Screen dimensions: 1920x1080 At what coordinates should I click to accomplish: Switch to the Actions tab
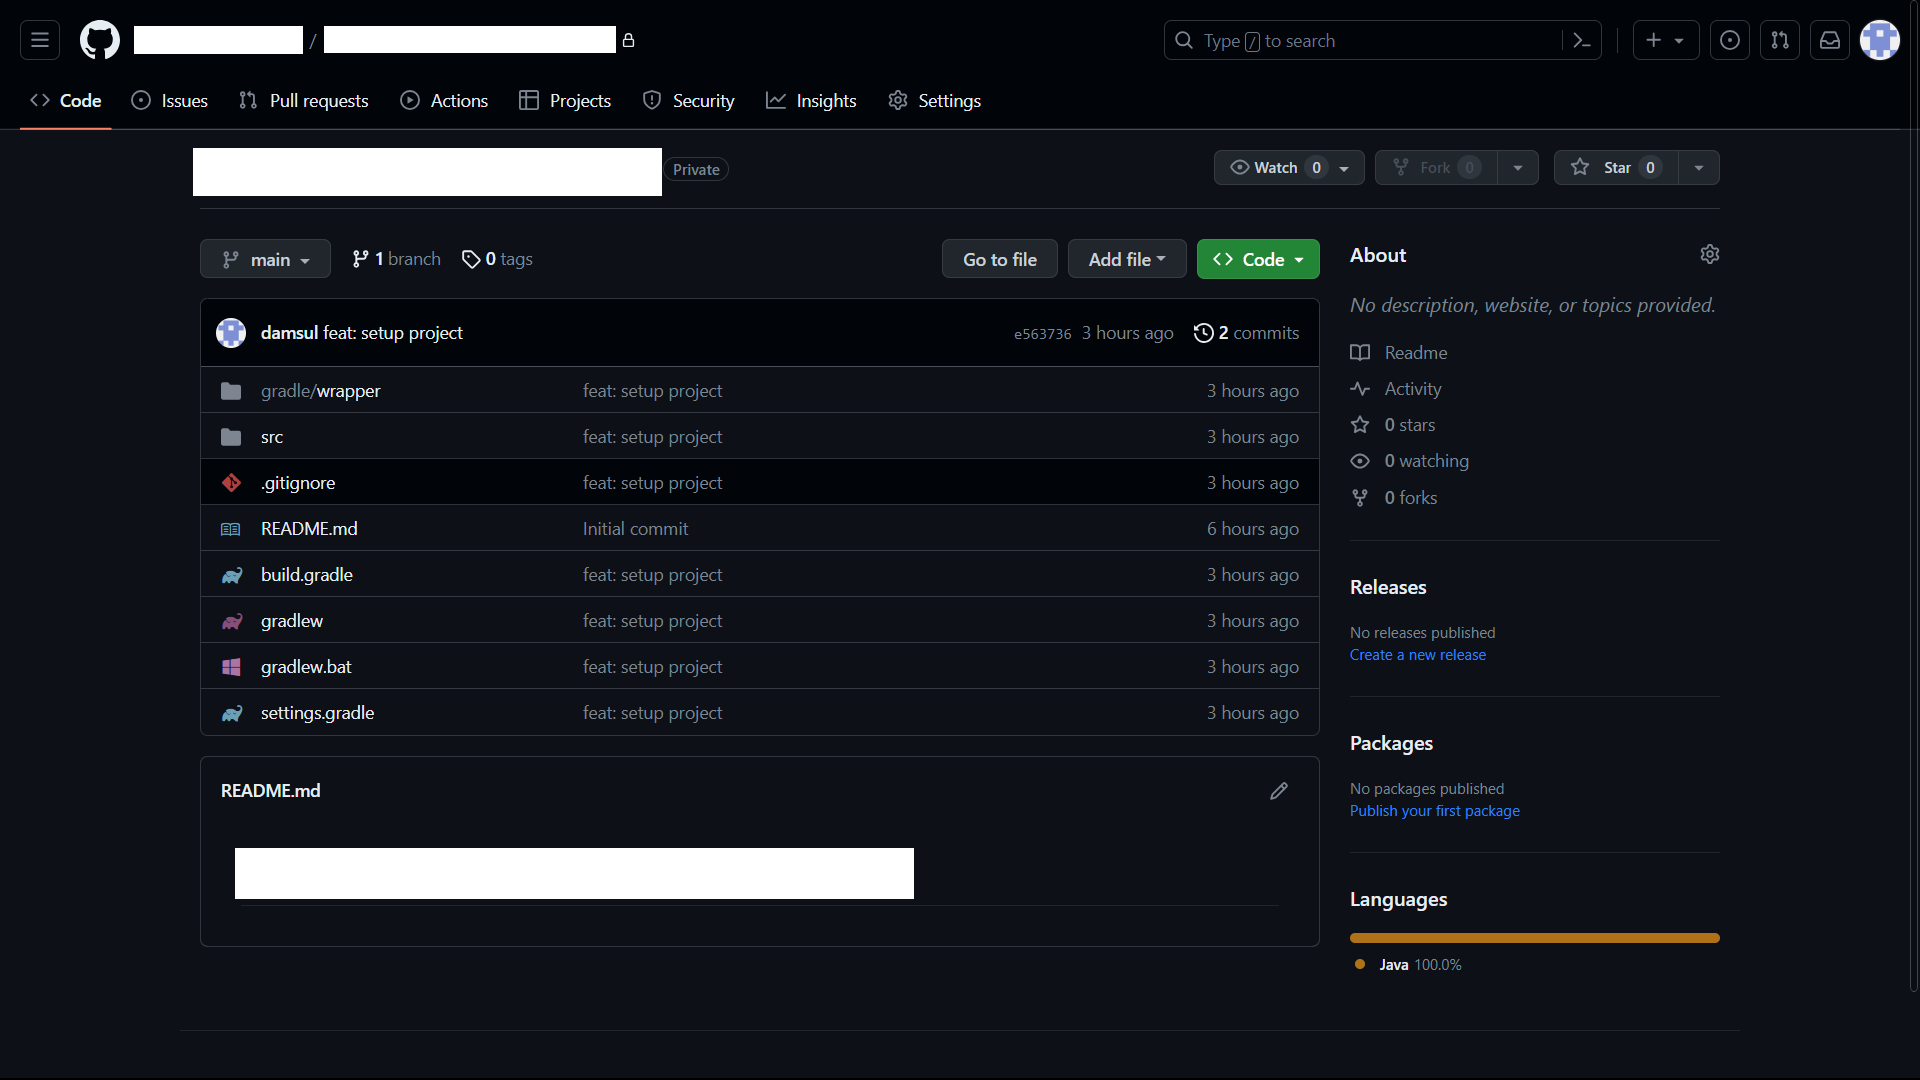point(445,101)
